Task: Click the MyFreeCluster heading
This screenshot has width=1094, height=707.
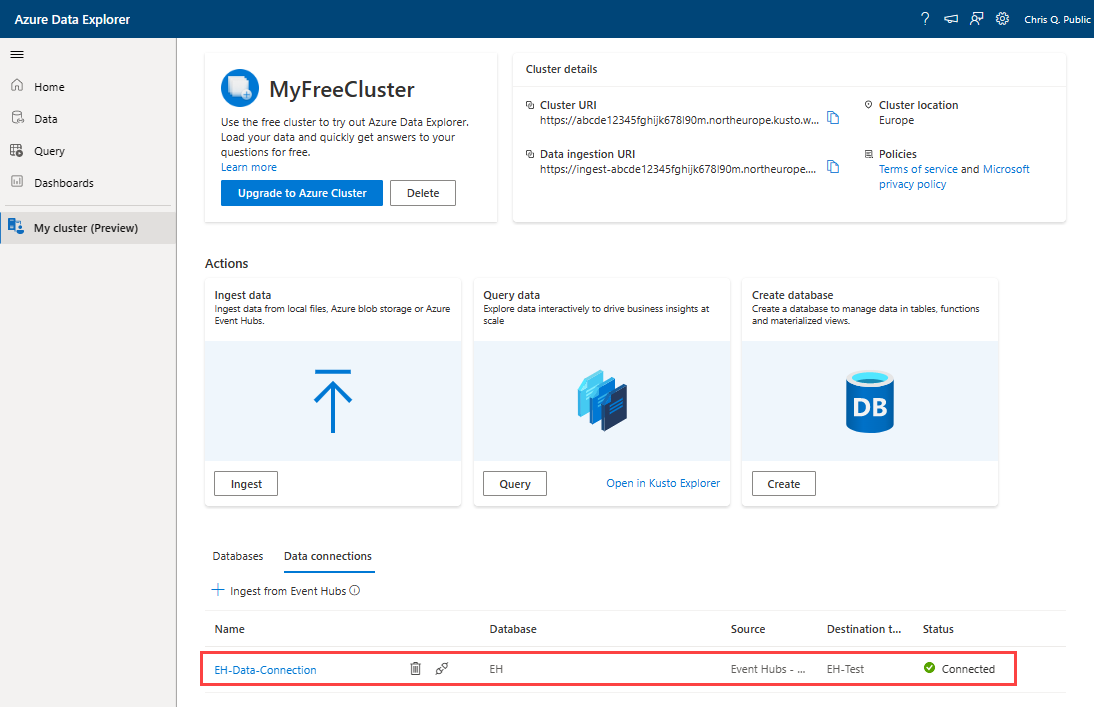Action: [342, 89]
